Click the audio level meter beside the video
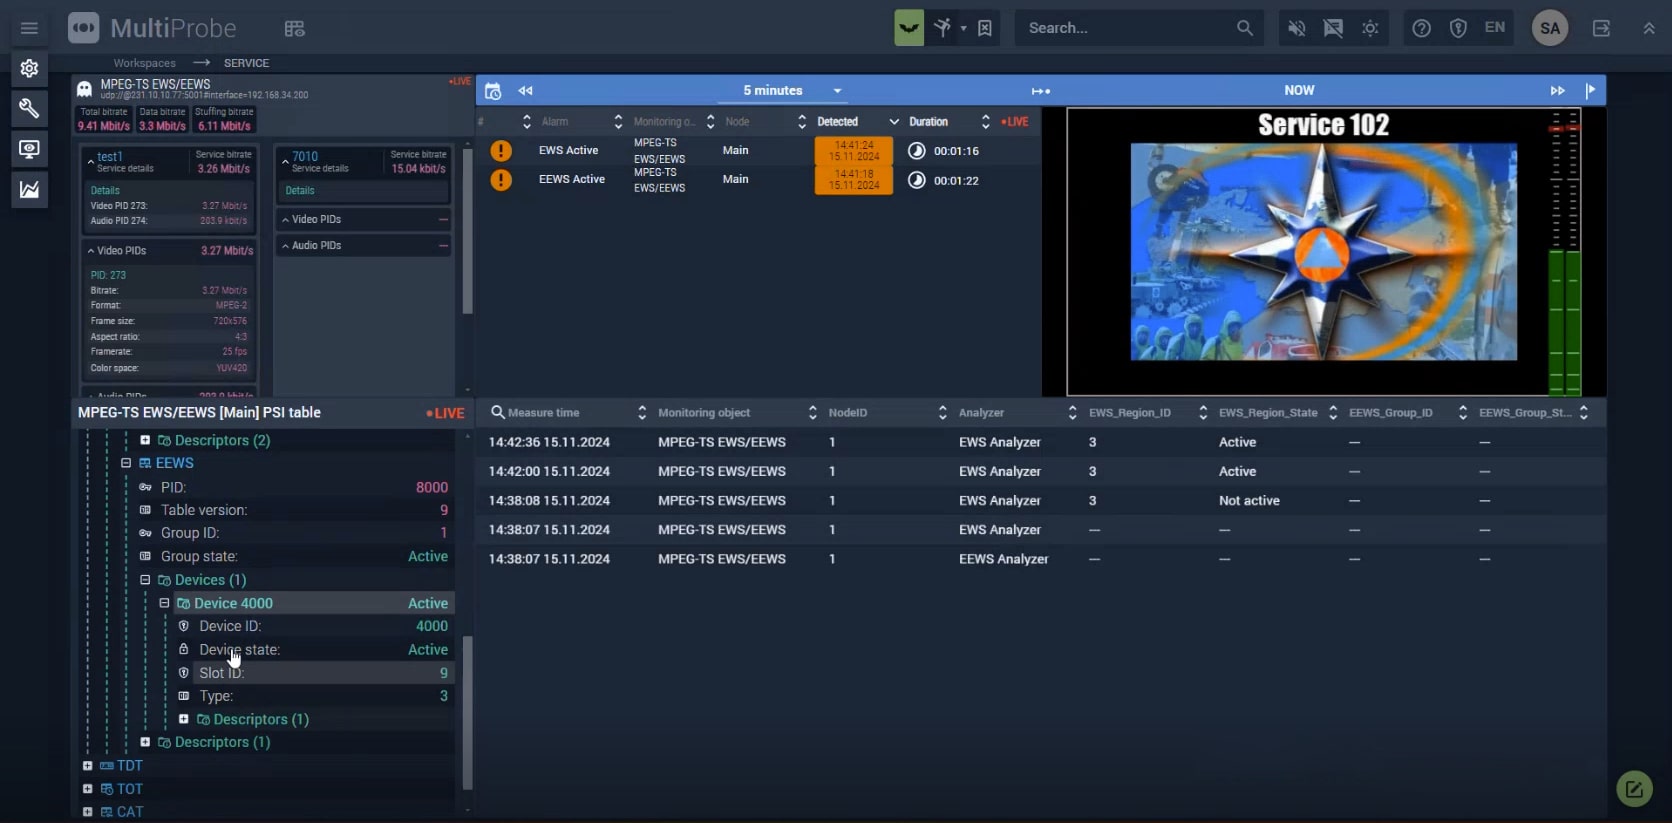Viewport: 1672px width, 823px height. coord(1564,252)
